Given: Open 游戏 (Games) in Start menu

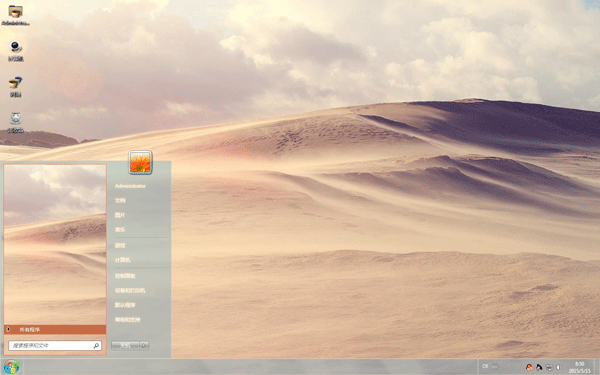Looking at the screenshot, I should (120, 245).
